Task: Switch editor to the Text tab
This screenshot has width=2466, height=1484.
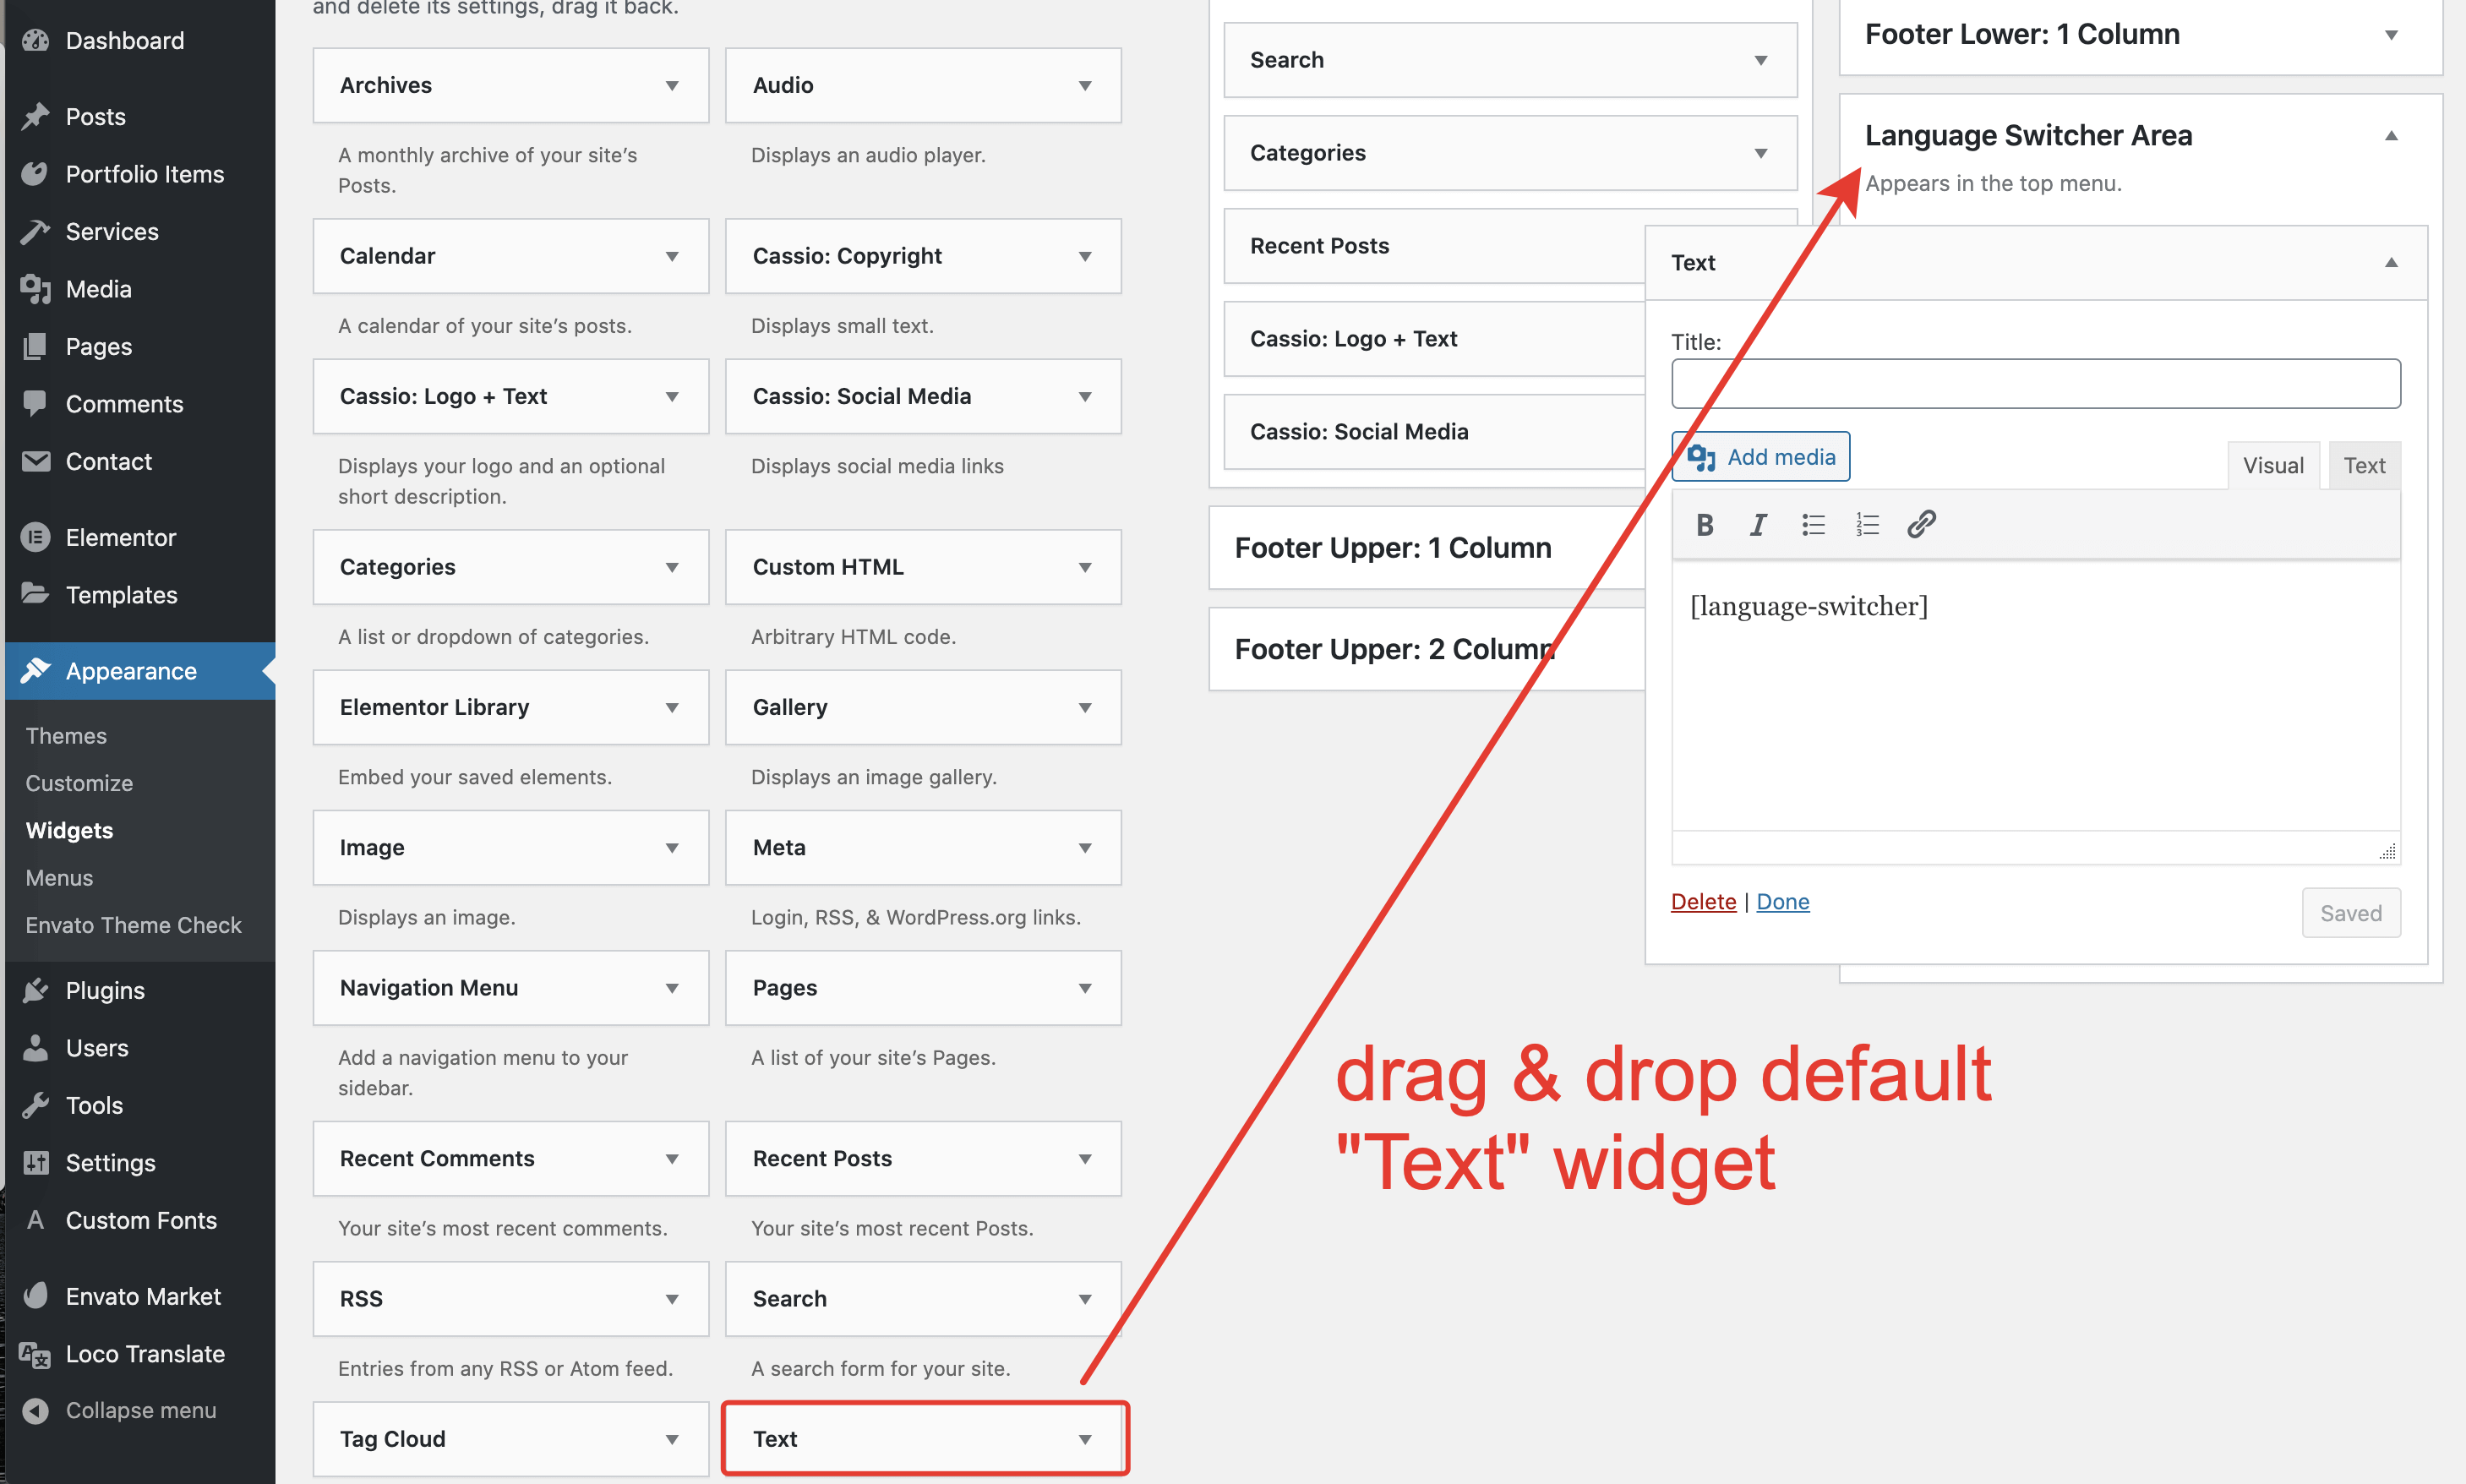Action: click(x=2363, y=465)
